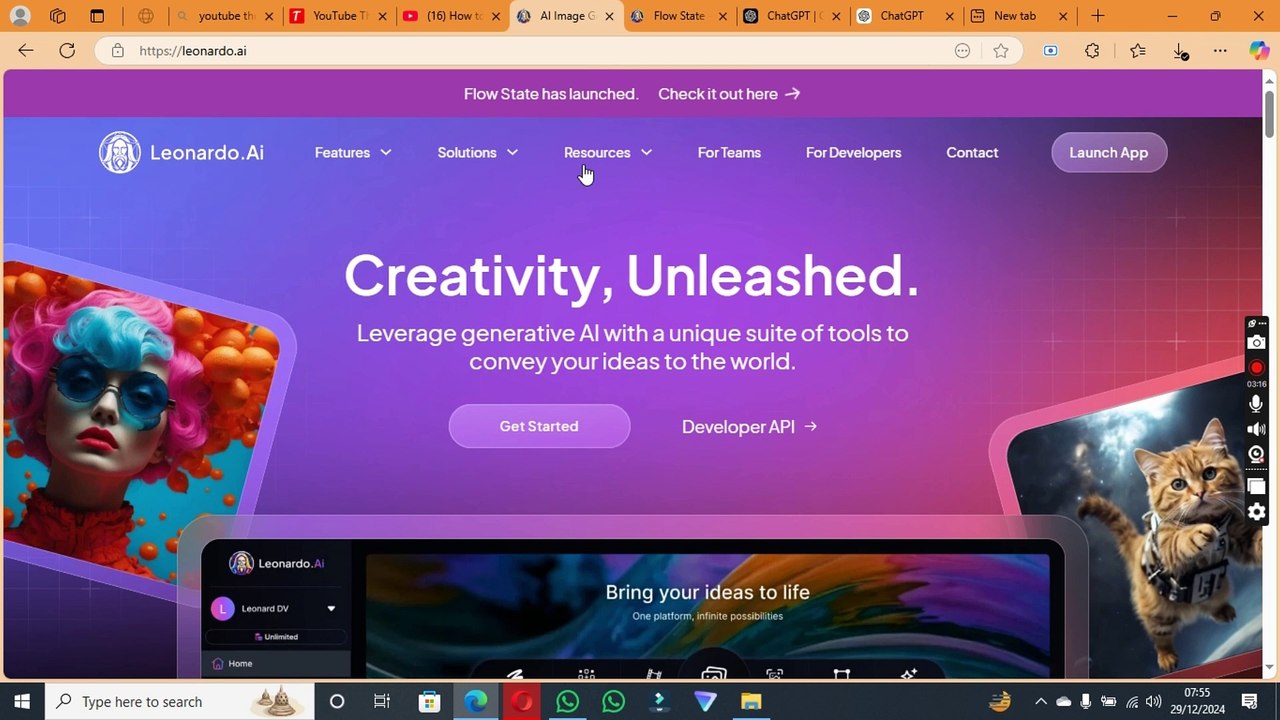This screenshot has width=1280, height=720.
Task: Click the taskbar clock showing 07:55
Action: tap(1197, 702)
